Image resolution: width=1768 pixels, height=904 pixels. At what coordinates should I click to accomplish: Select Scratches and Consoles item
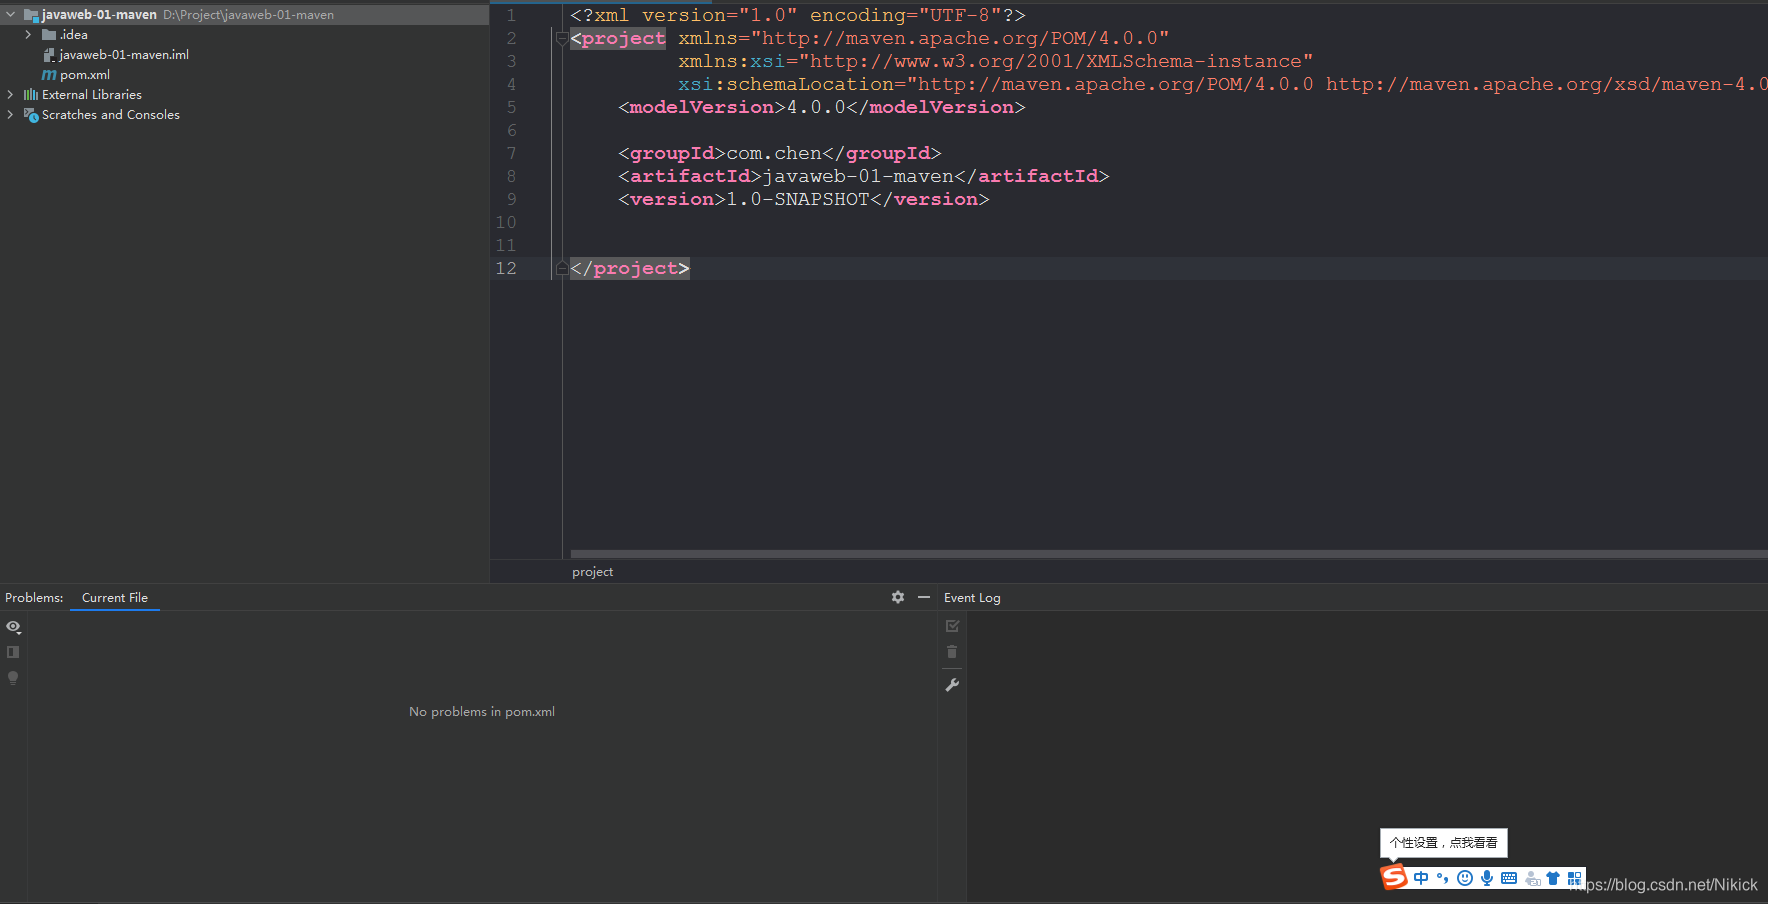click(x=110, y=115)
